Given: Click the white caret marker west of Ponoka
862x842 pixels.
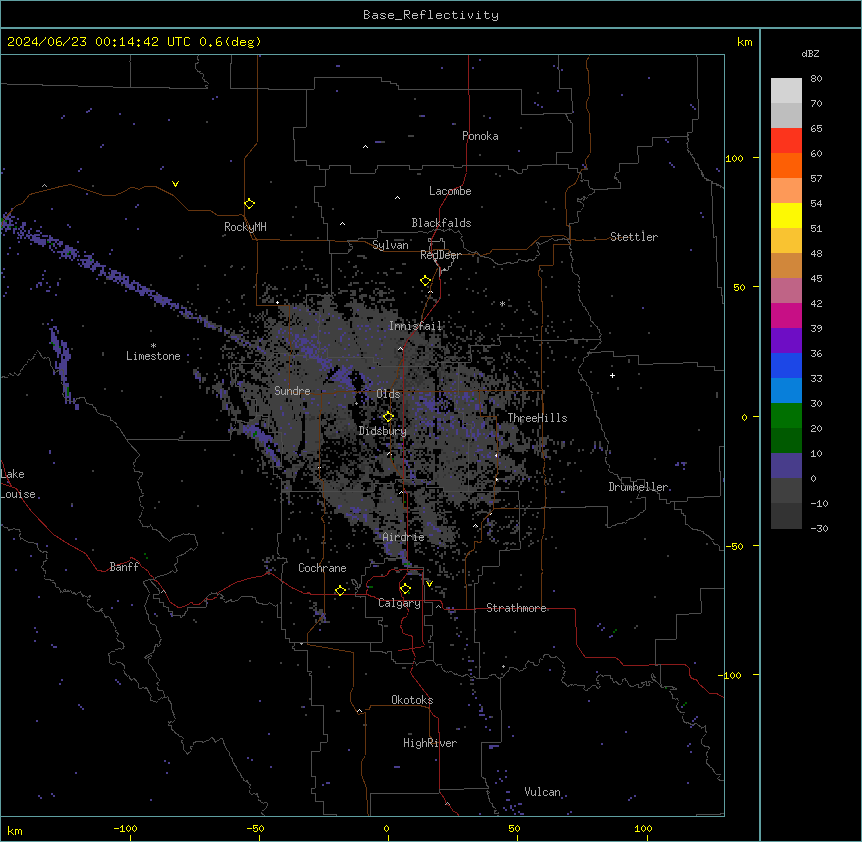Looking at the screenshot, I should [365, 147].
